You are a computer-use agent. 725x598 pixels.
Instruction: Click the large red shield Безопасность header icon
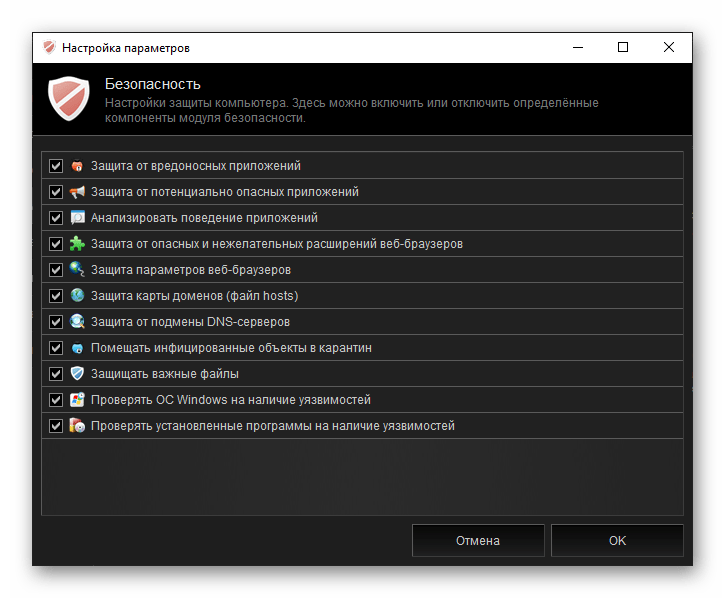click(69, 99)
